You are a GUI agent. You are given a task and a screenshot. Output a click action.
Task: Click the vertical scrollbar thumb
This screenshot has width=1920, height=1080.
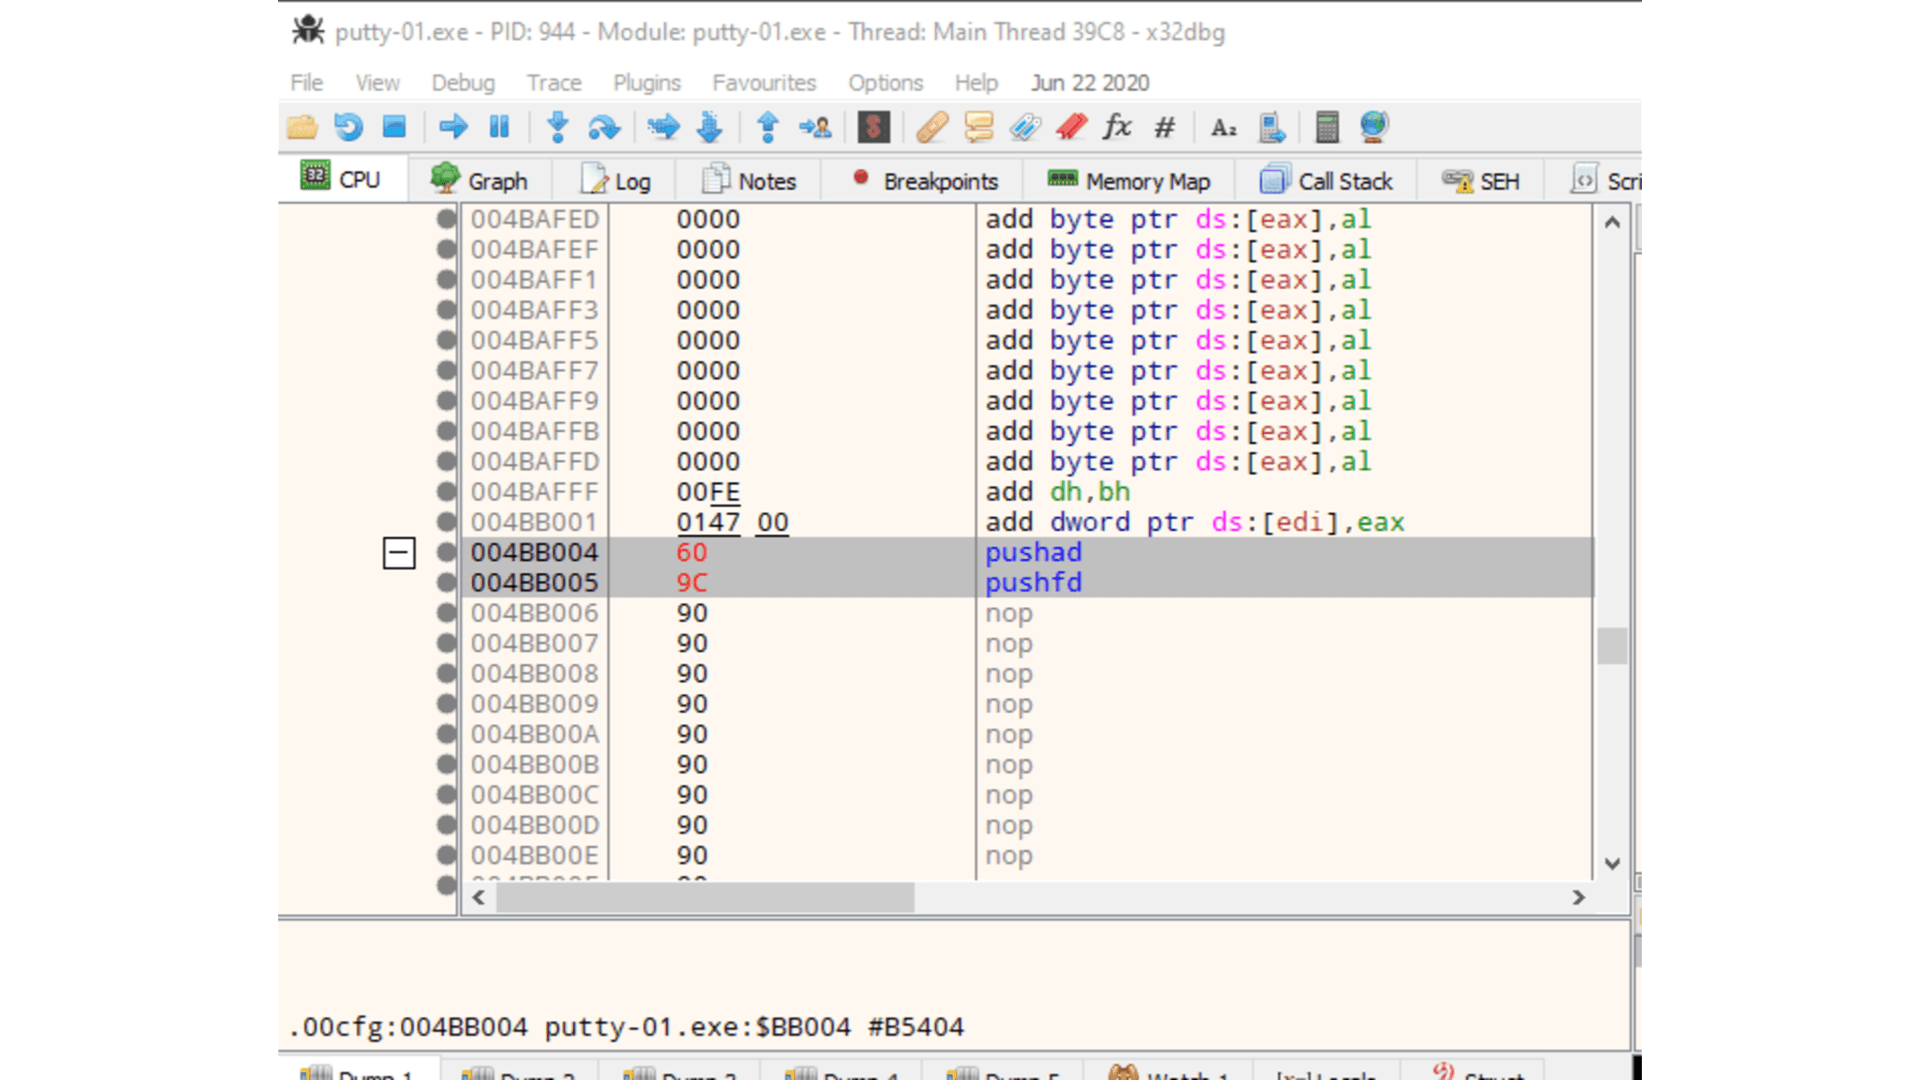point(1612,645)
